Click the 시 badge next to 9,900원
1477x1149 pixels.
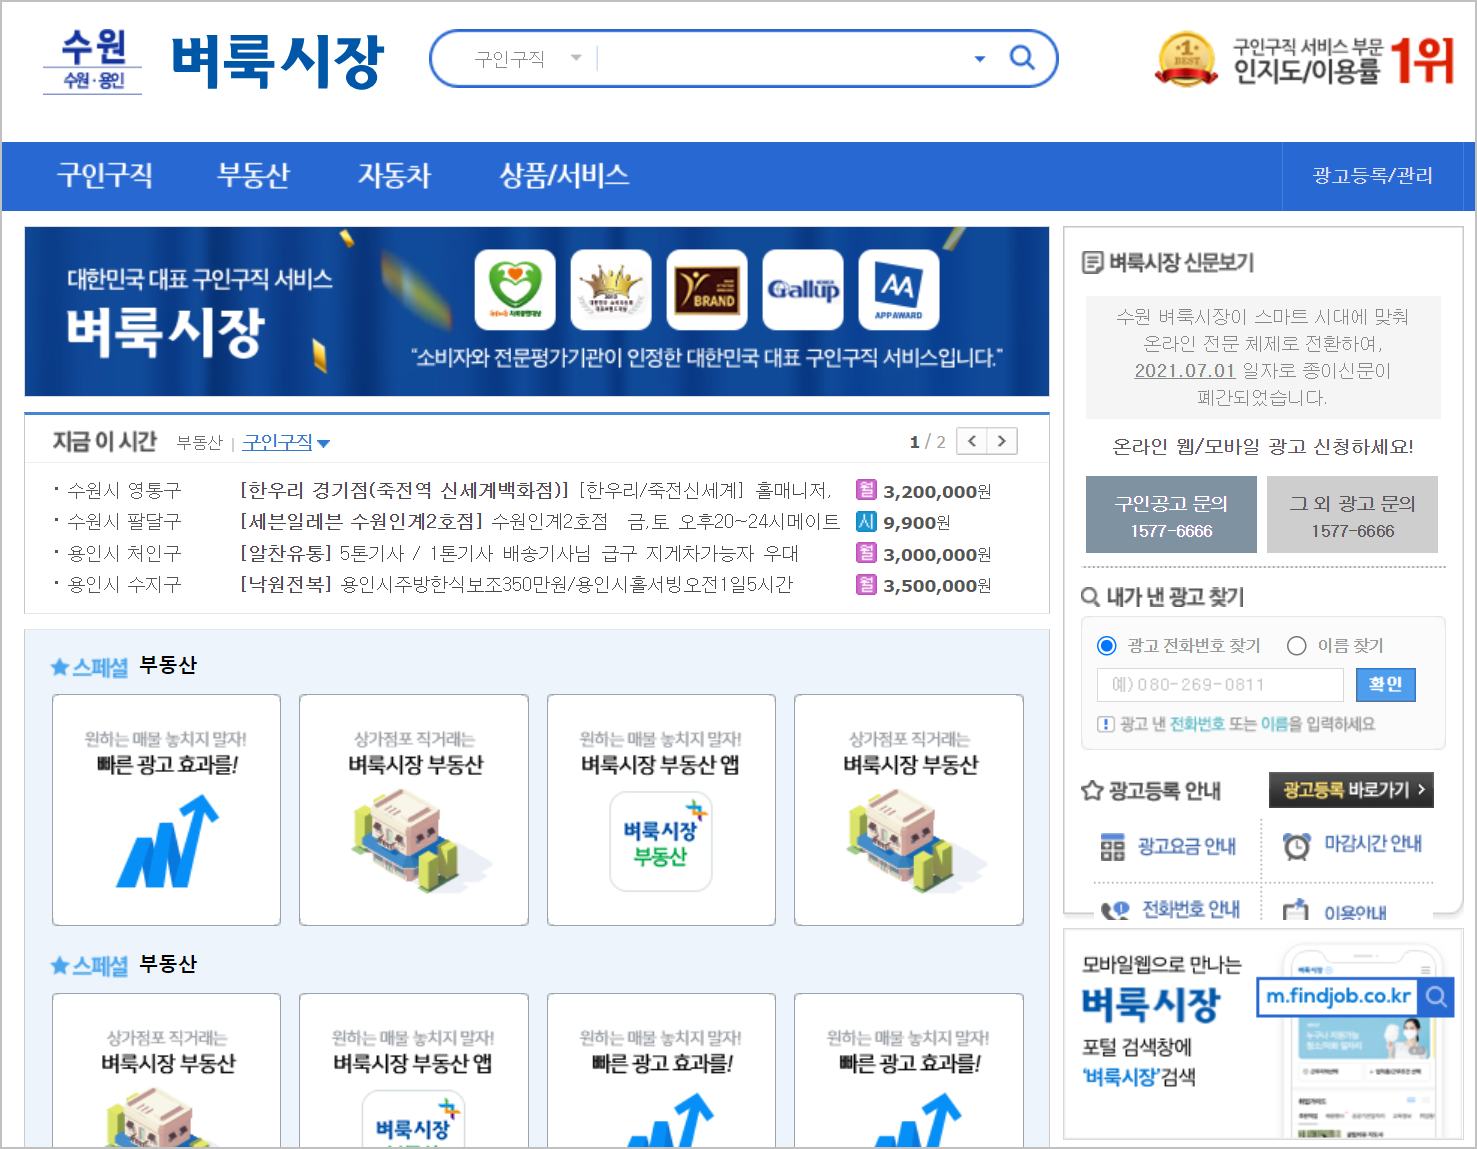(866, 521)
